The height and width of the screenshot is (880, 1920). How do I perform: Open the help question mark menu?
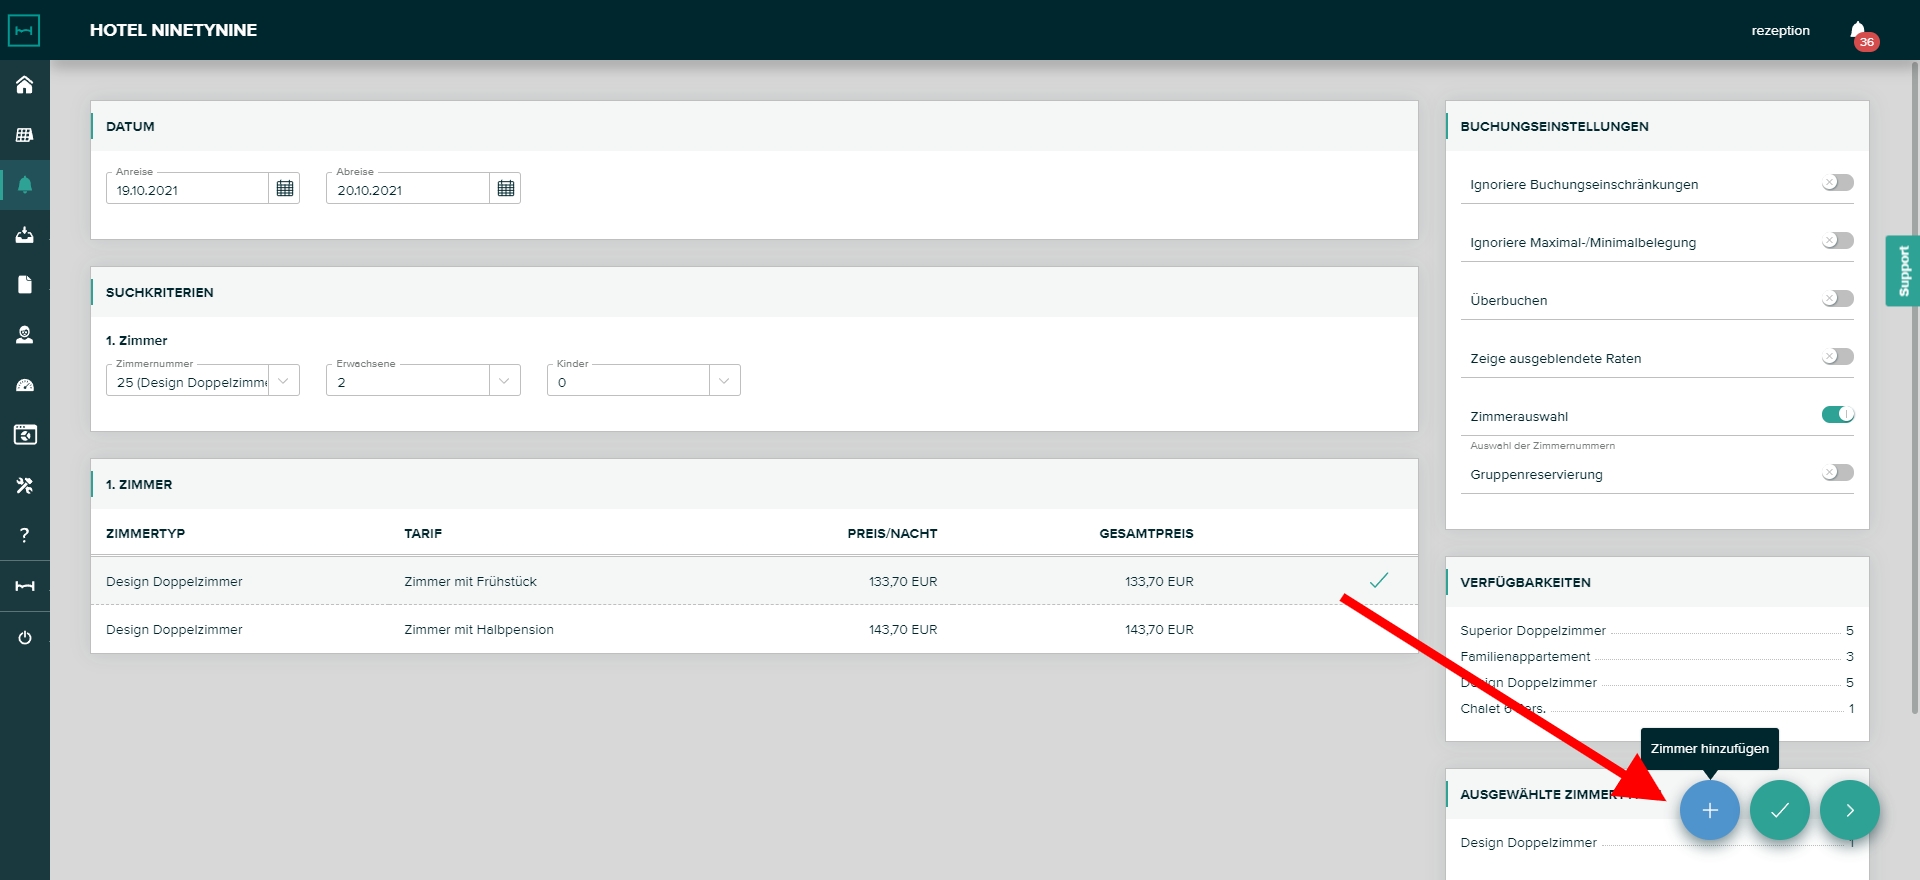(x=25, y=535)
